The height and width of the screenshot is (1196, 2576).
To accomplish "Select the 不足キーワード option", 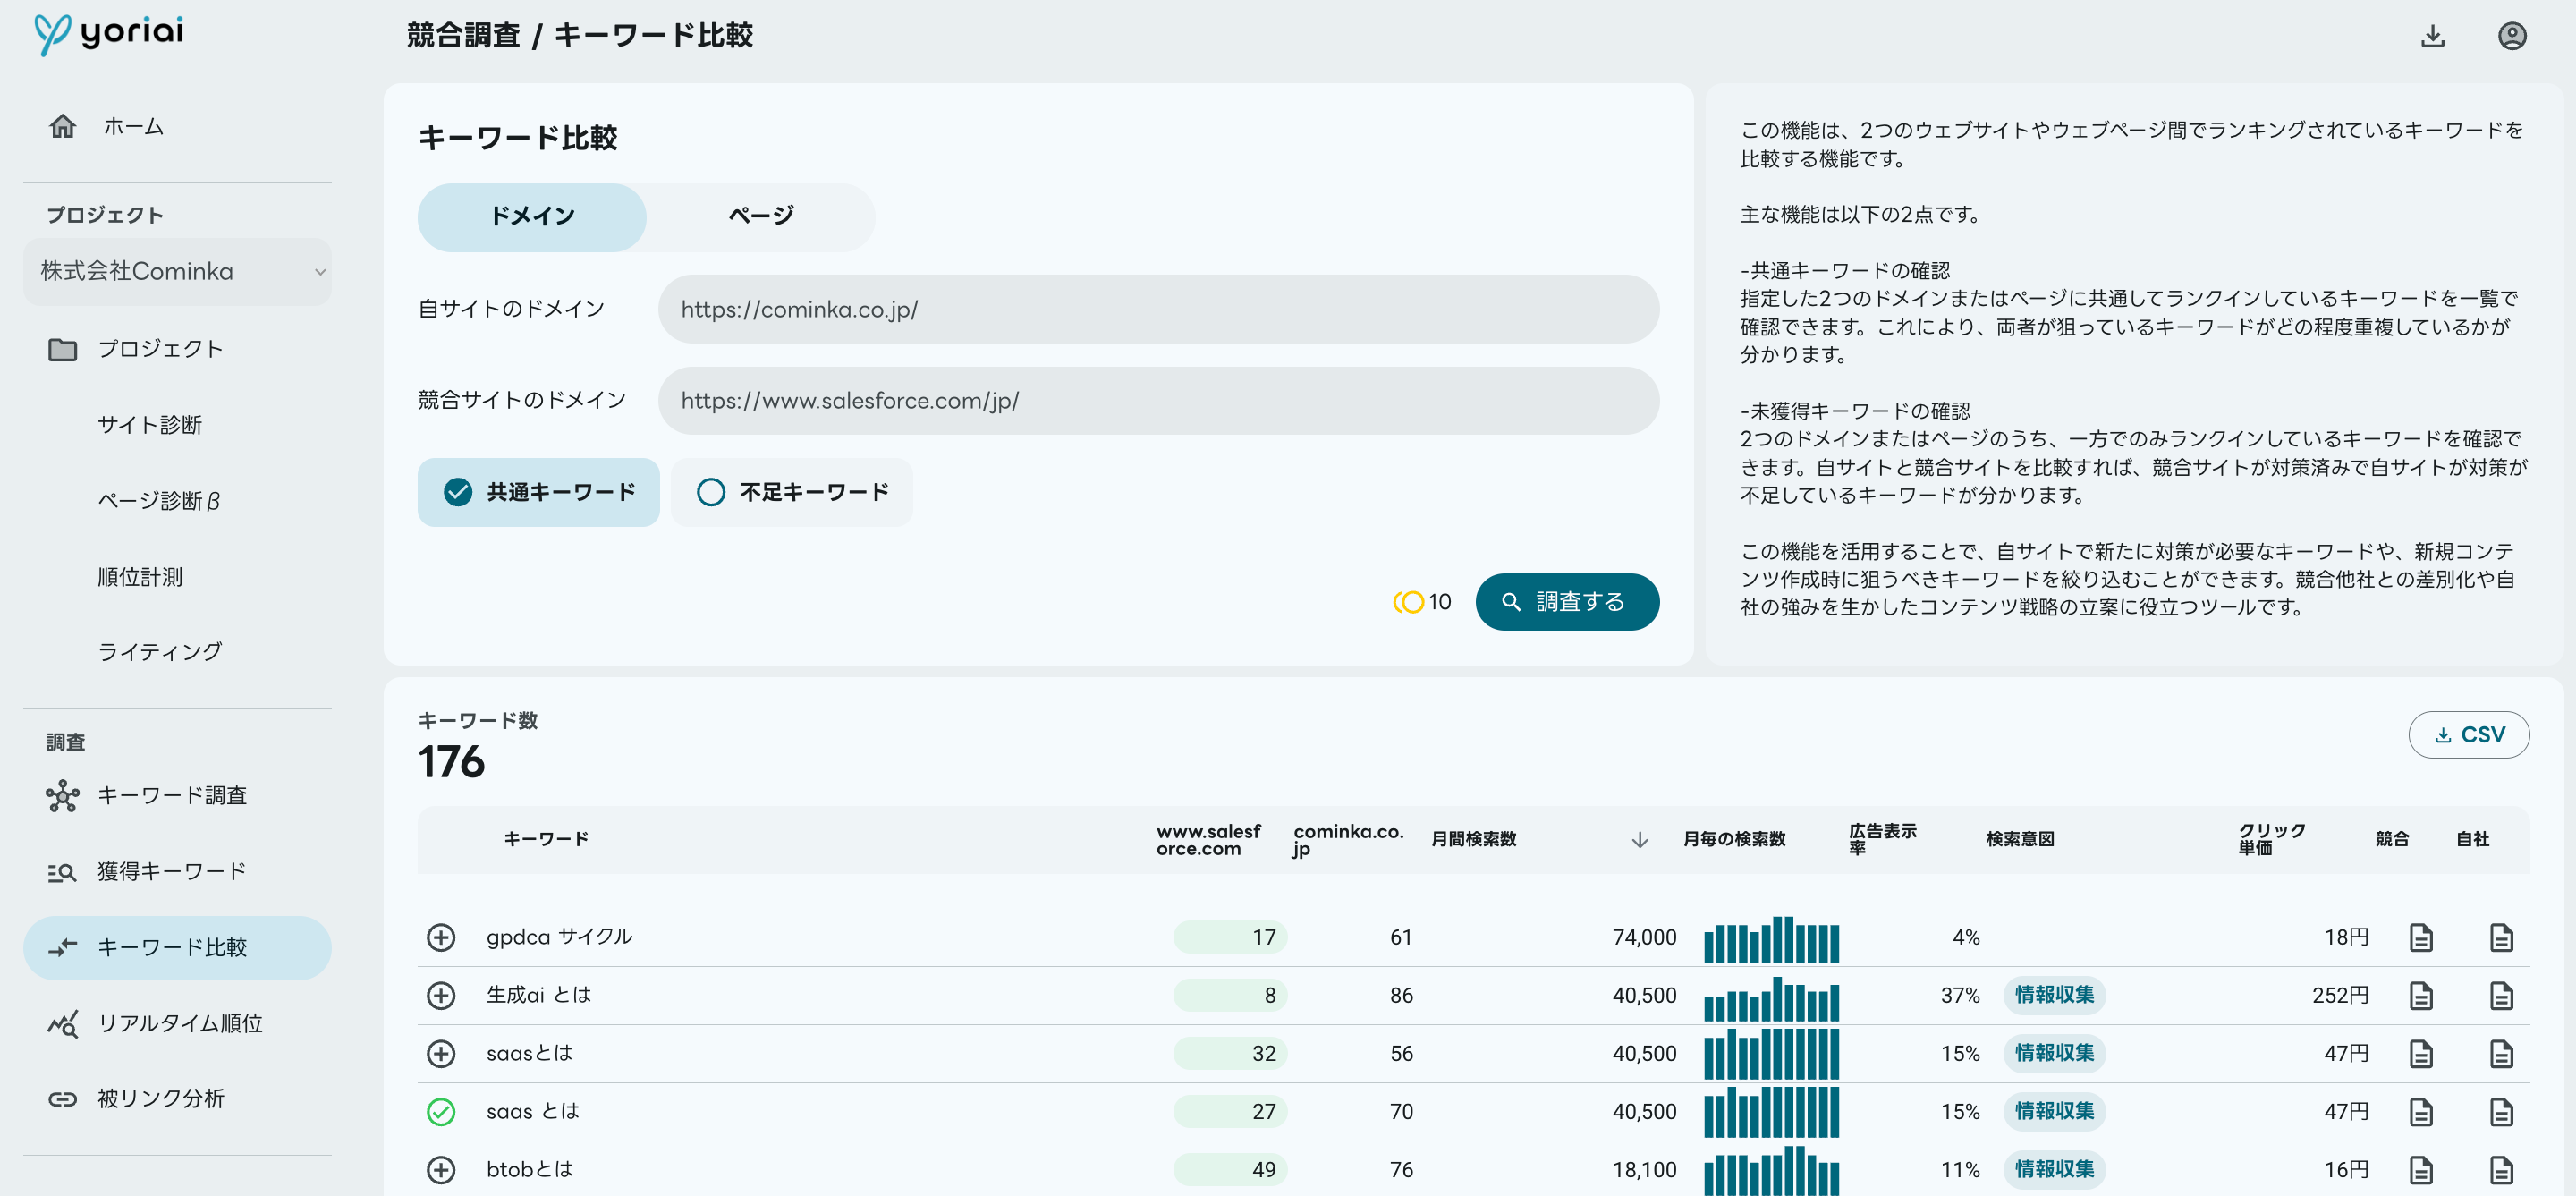I will 791,492.
